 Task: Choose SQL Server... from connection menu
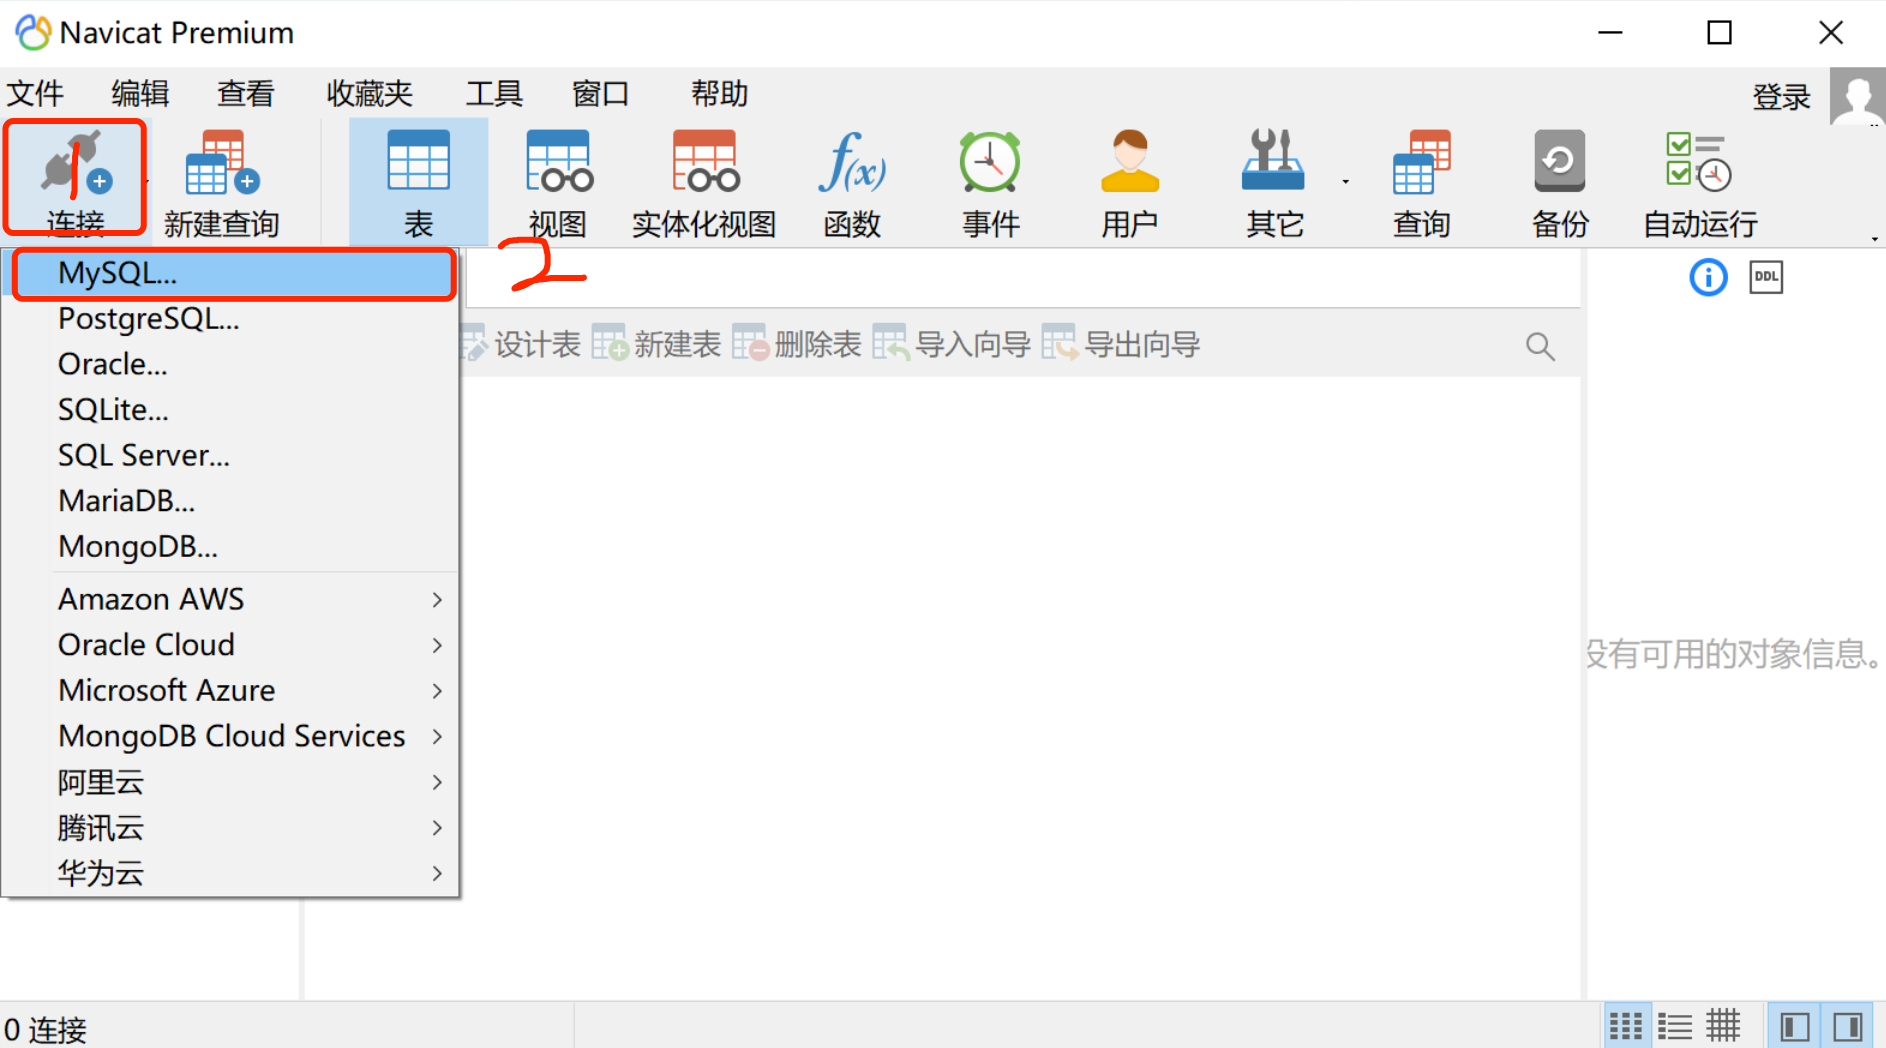pos(230,456)
